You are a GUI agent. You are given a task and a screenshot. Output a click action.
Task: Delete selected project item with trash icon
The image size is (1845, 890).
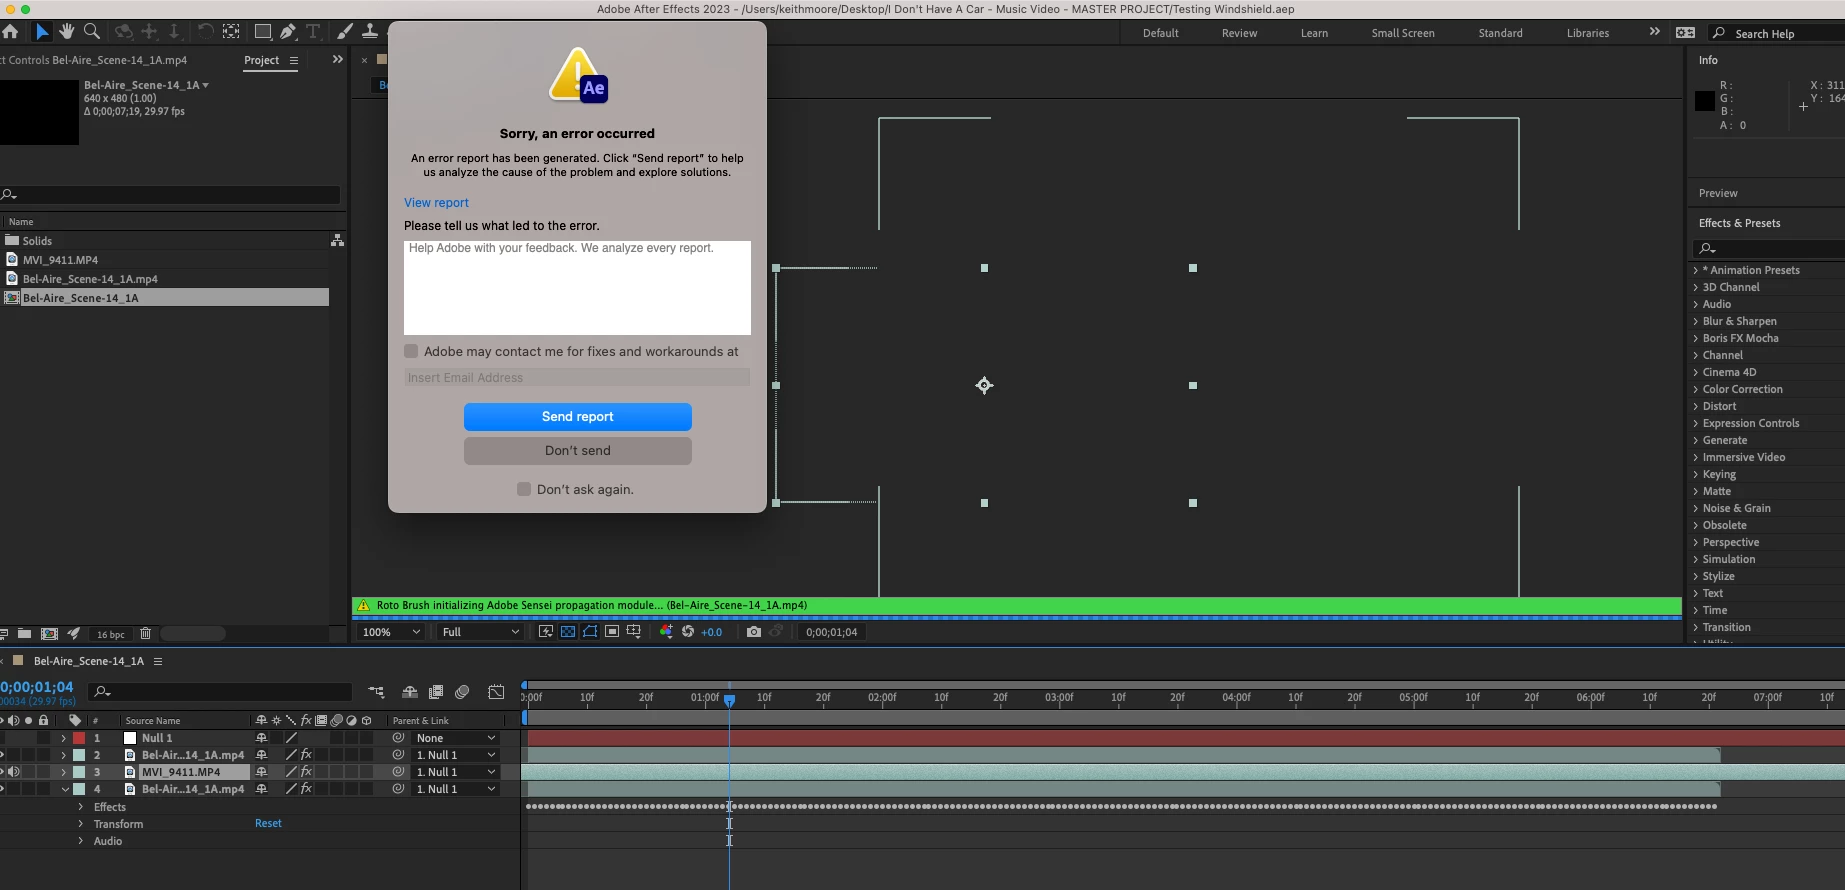pos(146,634)
